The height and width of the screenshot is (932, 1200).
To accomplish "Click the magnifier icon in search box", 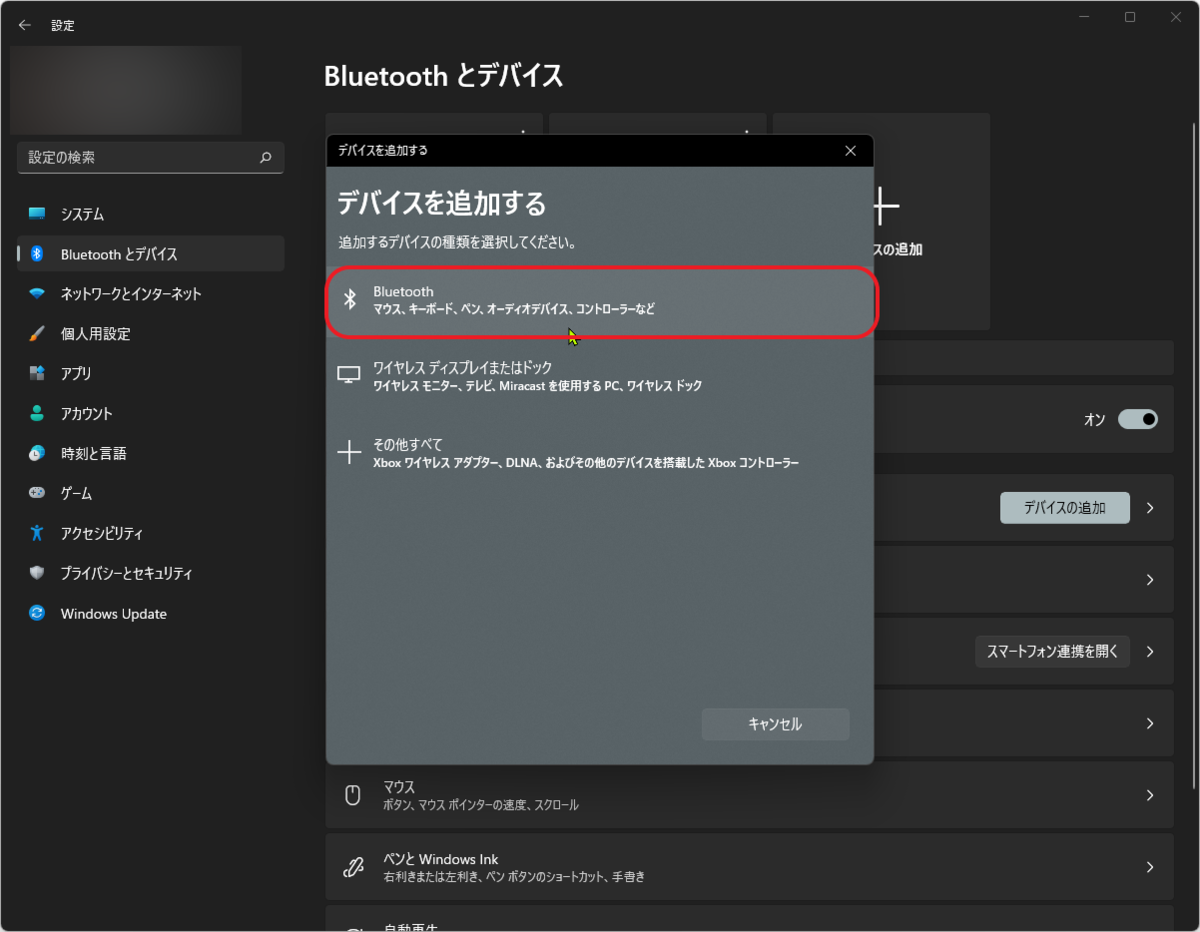I will [x=265, y=157].
